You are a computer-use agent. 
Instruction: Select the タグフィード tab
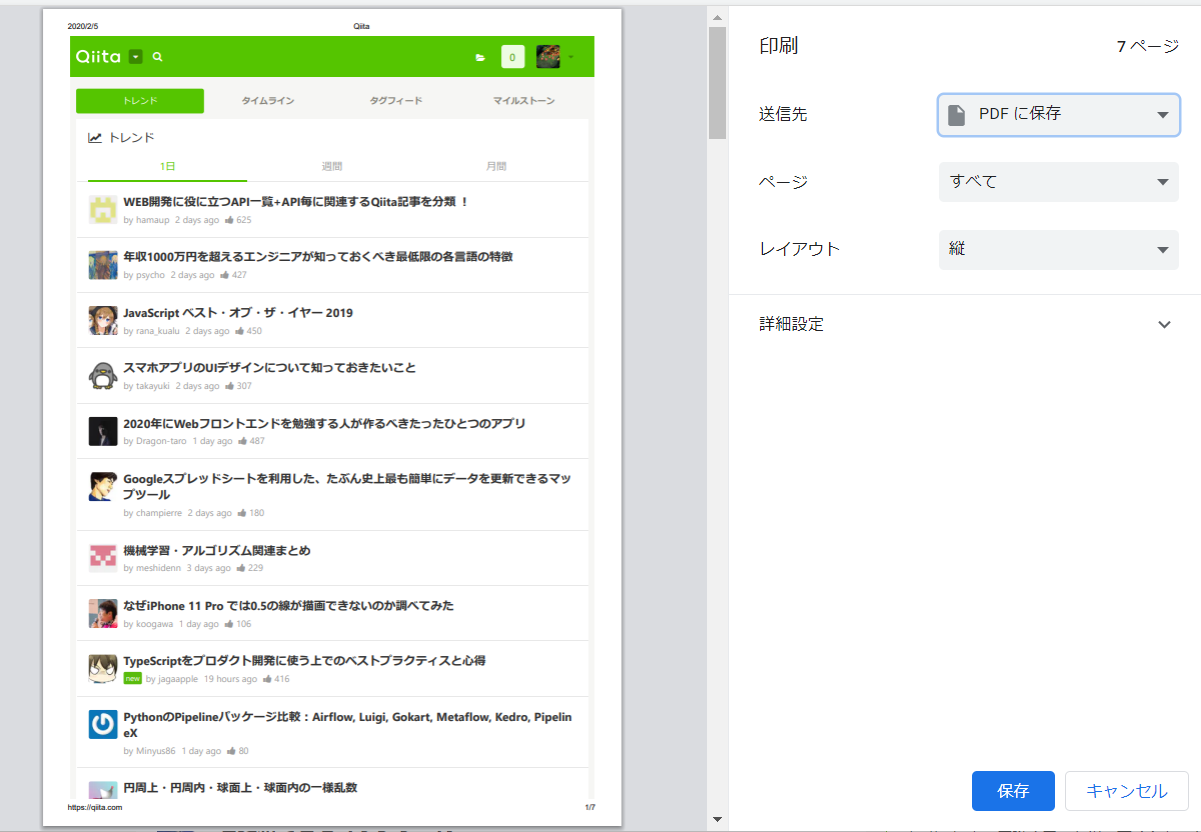[396, 101]
